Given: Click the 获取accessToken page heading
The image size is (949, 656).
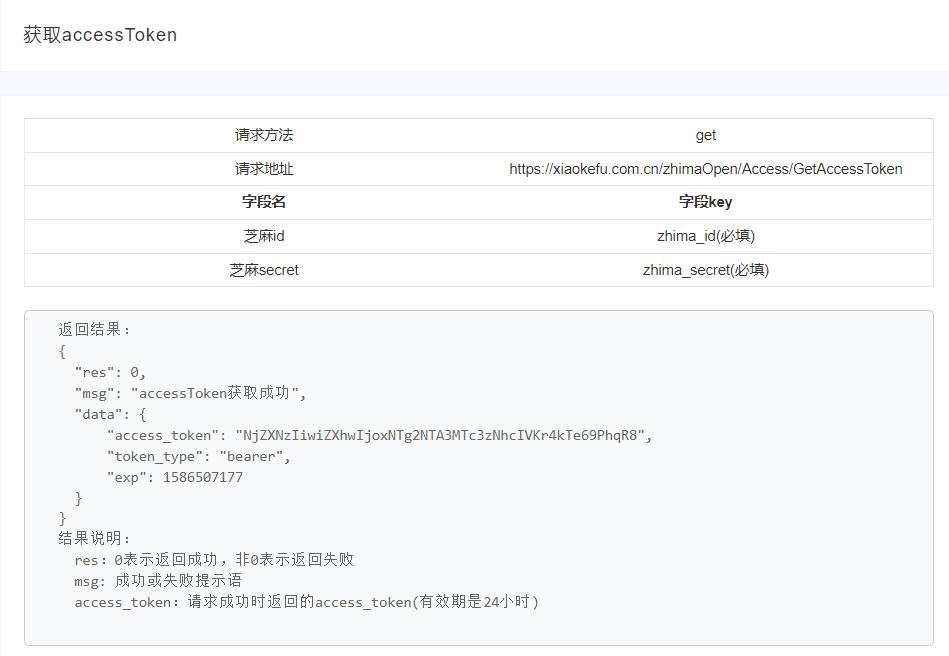Looking at the screenshot, I should [x=100, y=35].
